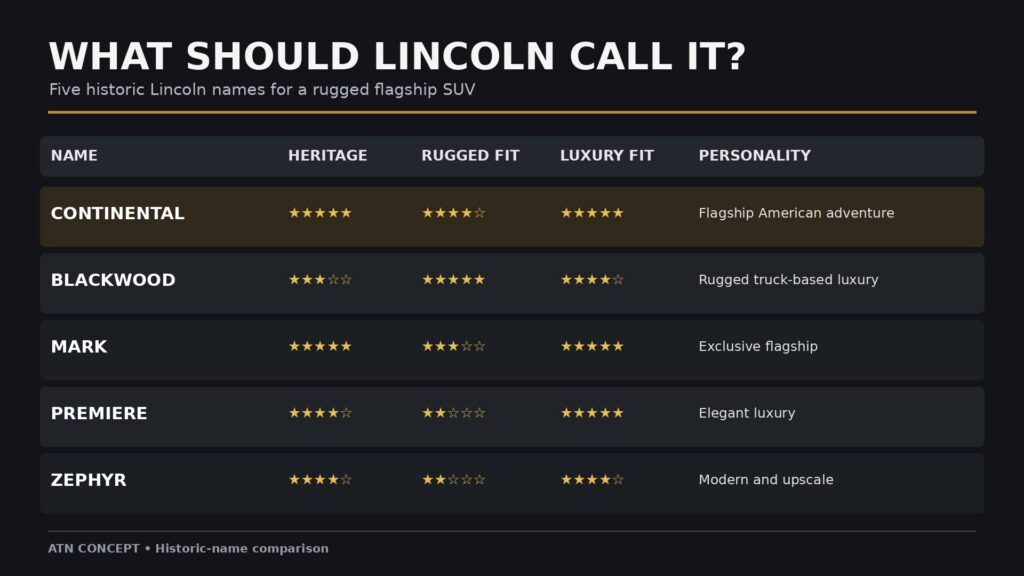Click Premiere's rugged fit two-star rating

click(453, 413)
